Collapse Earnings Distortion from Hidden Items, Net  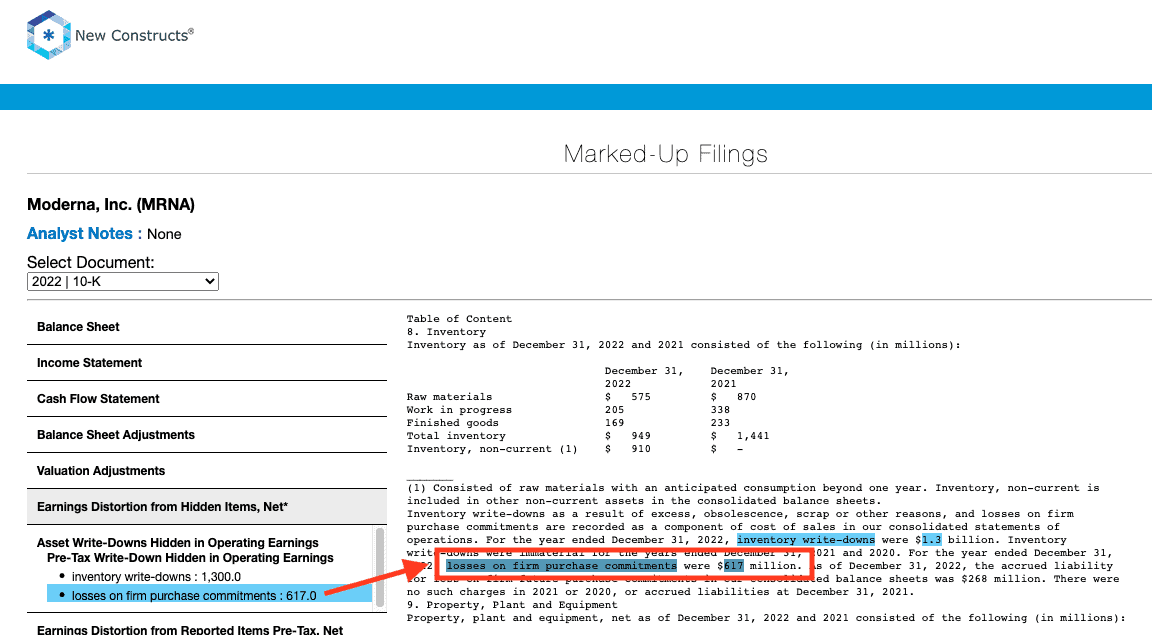(206, 507)
